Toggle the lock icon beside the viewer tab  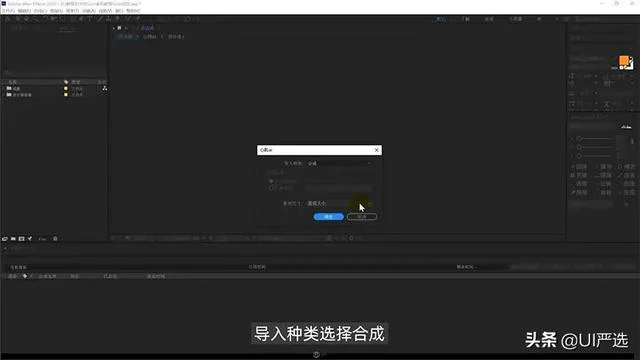pyautogui.click(x=126, y=28)
